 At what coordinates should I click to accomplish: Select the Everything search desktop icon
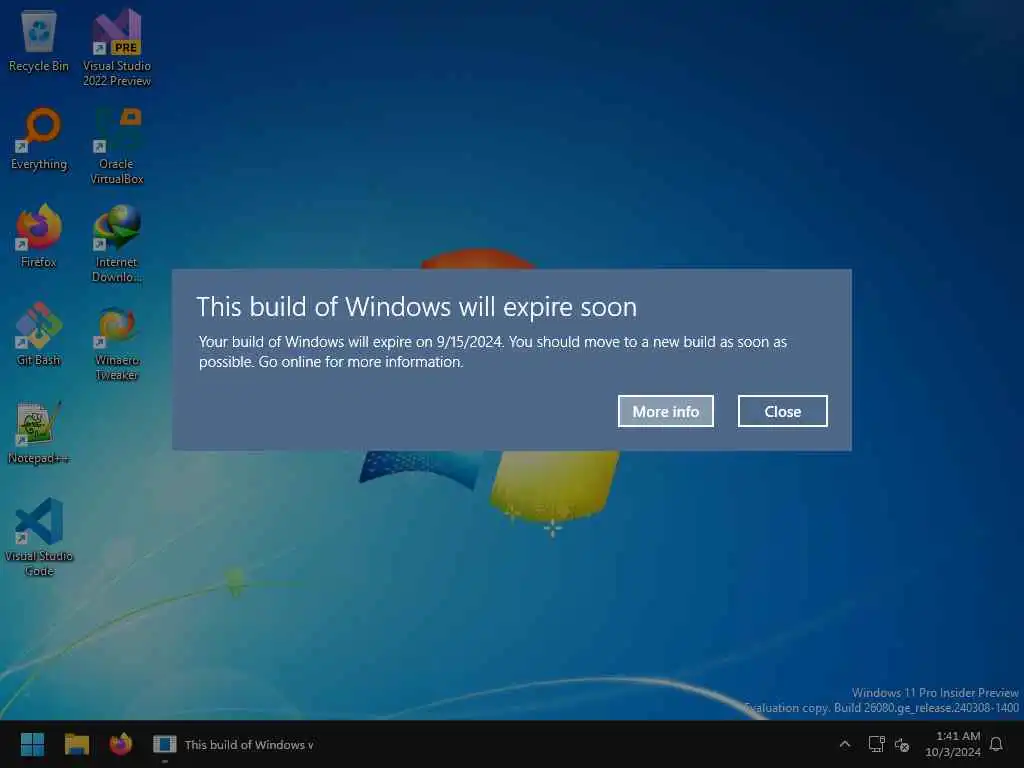tap(39, 139)
